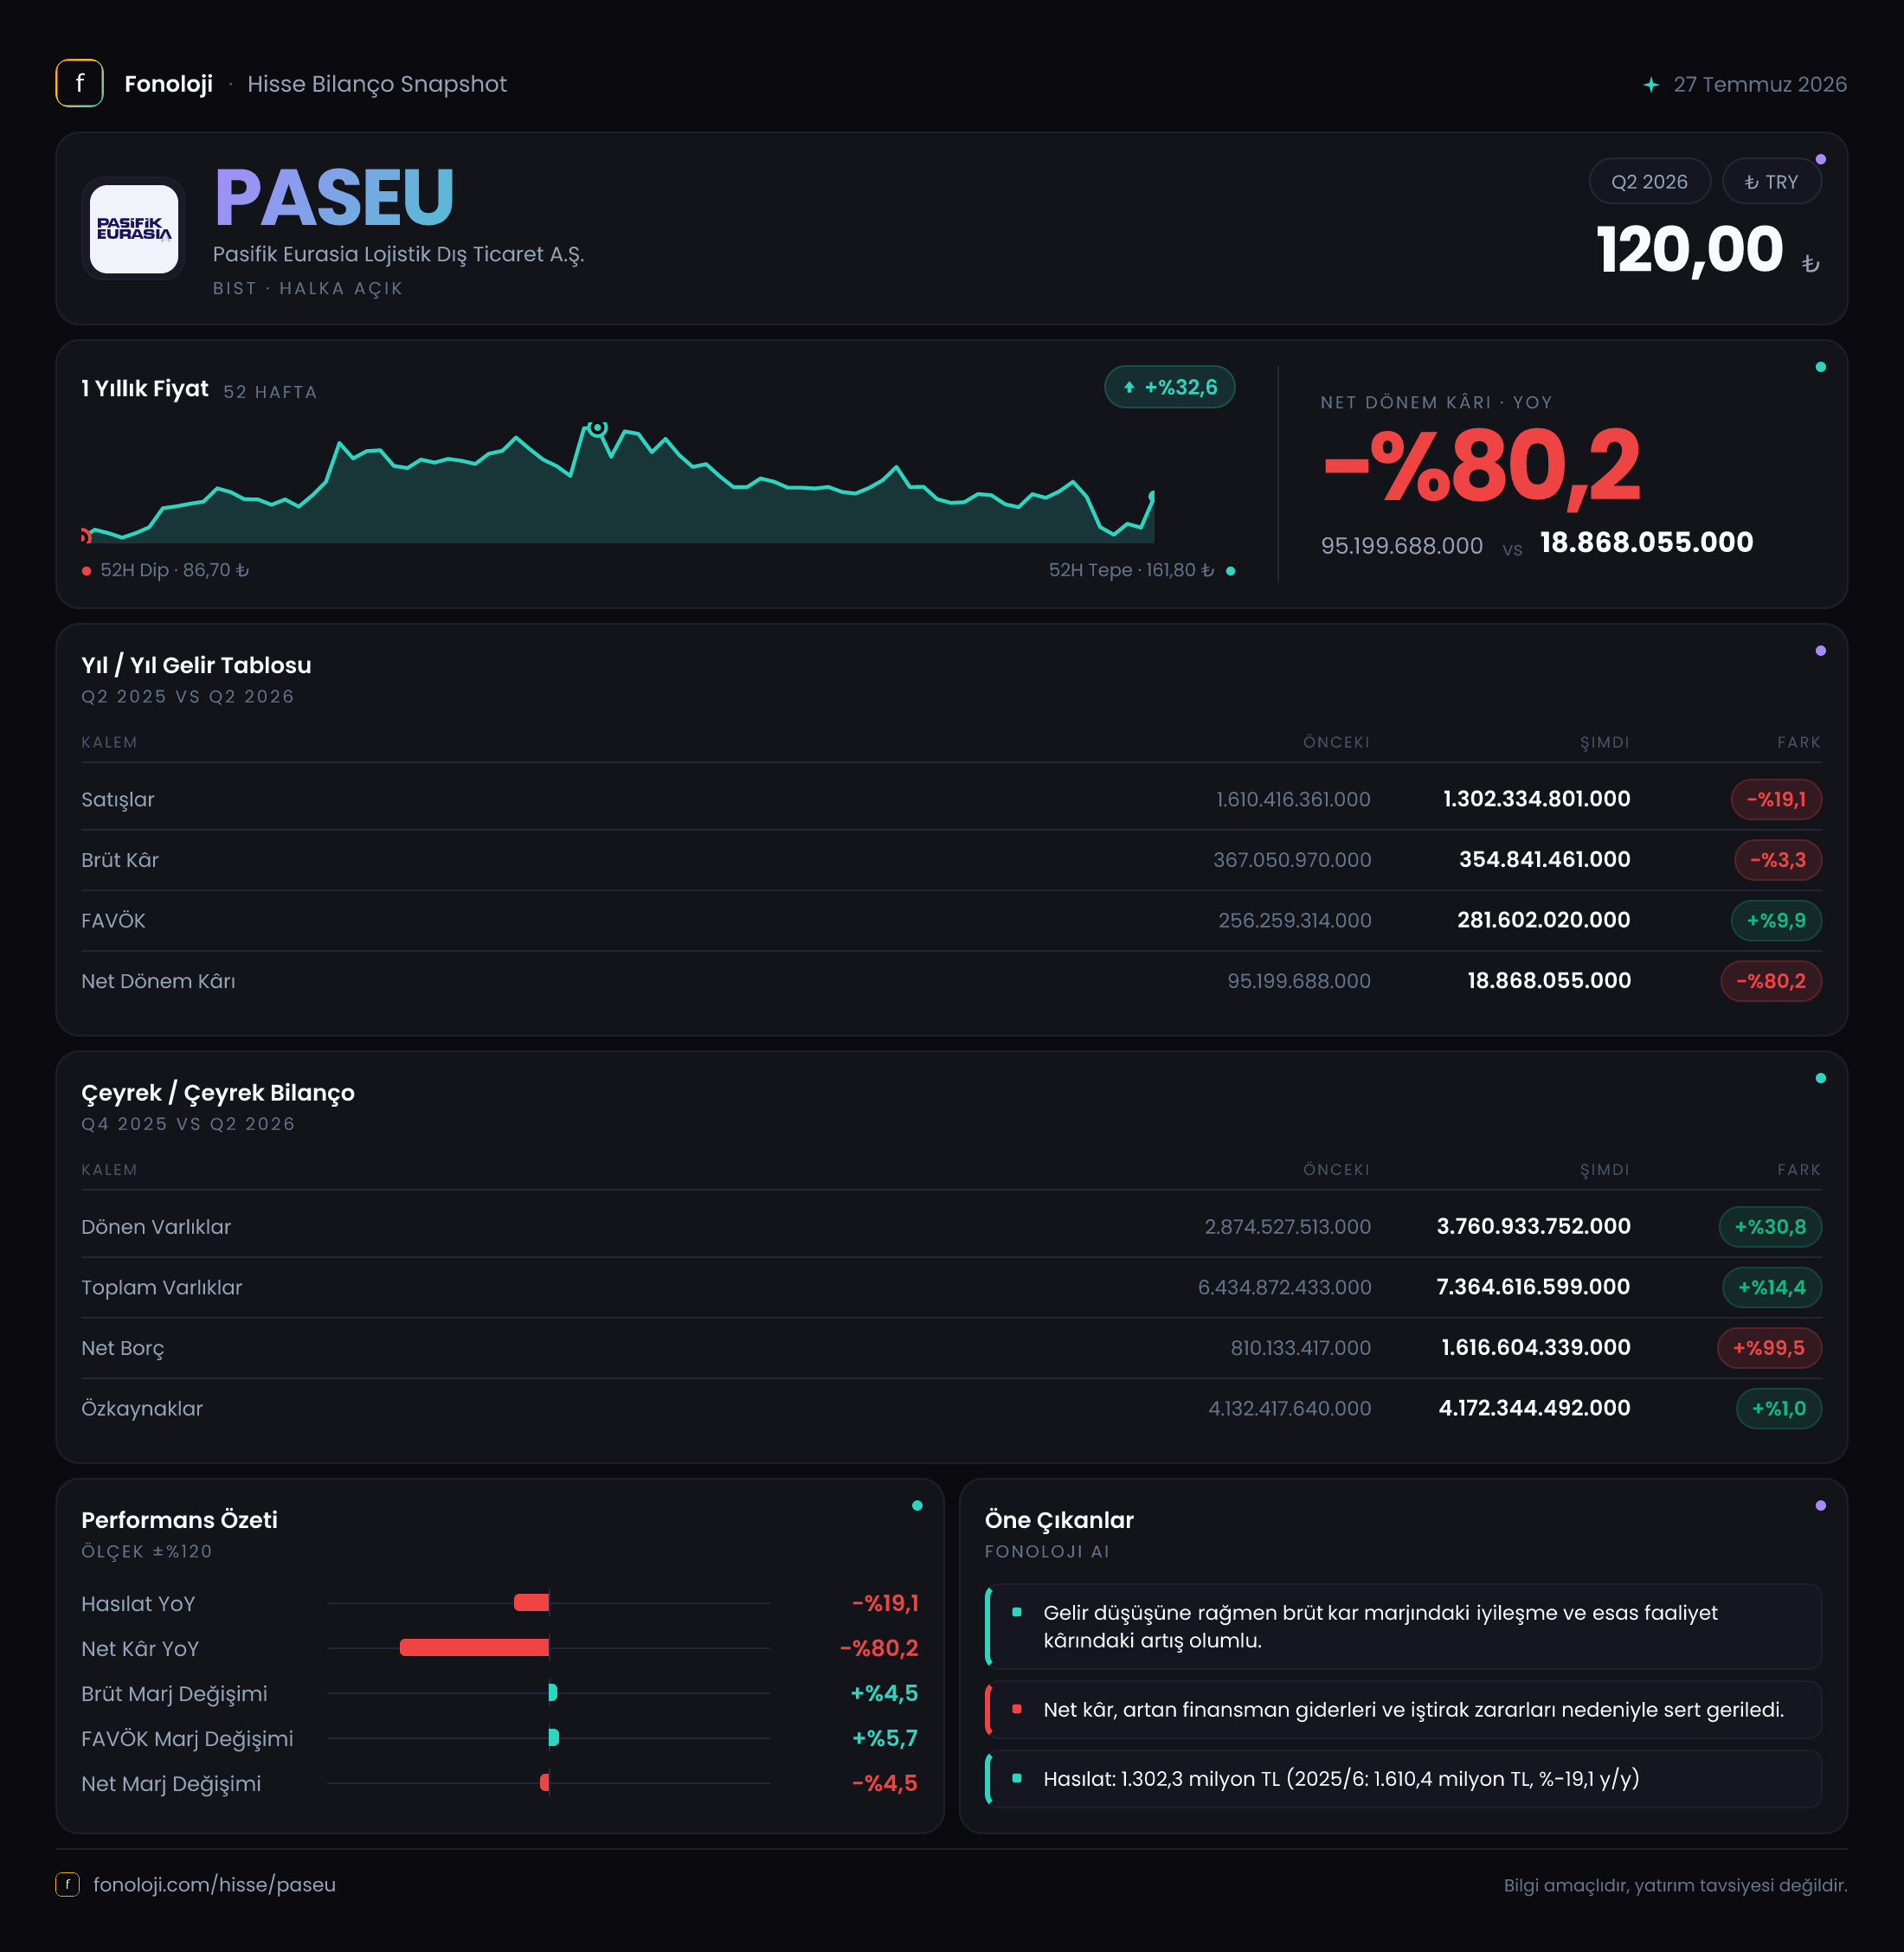Image resolution: width=1904 pixels, height=1952 pixels.
Task: Click the Fonoloji brand name in header
Action: [x=168, y=84]
